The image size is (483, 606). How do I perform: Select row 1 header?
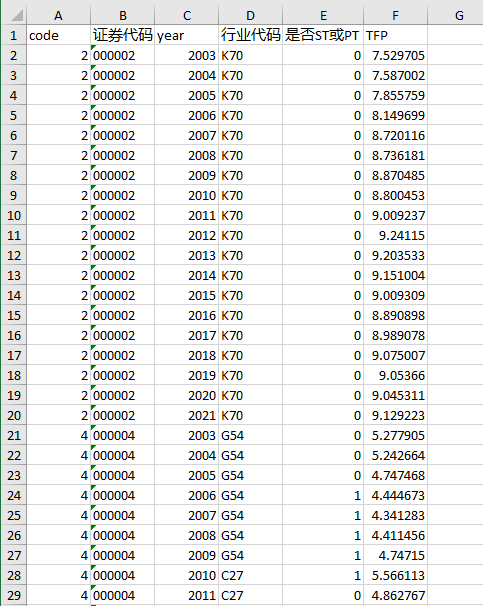(x=14, y=36)
